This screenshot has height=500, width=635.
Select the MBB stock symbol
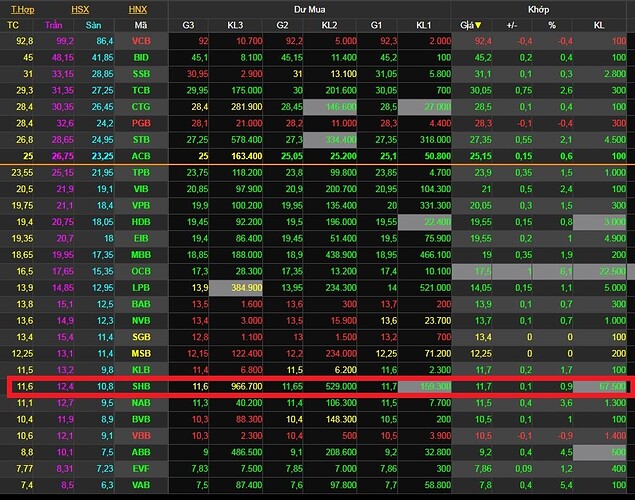[x=141, y=255]
